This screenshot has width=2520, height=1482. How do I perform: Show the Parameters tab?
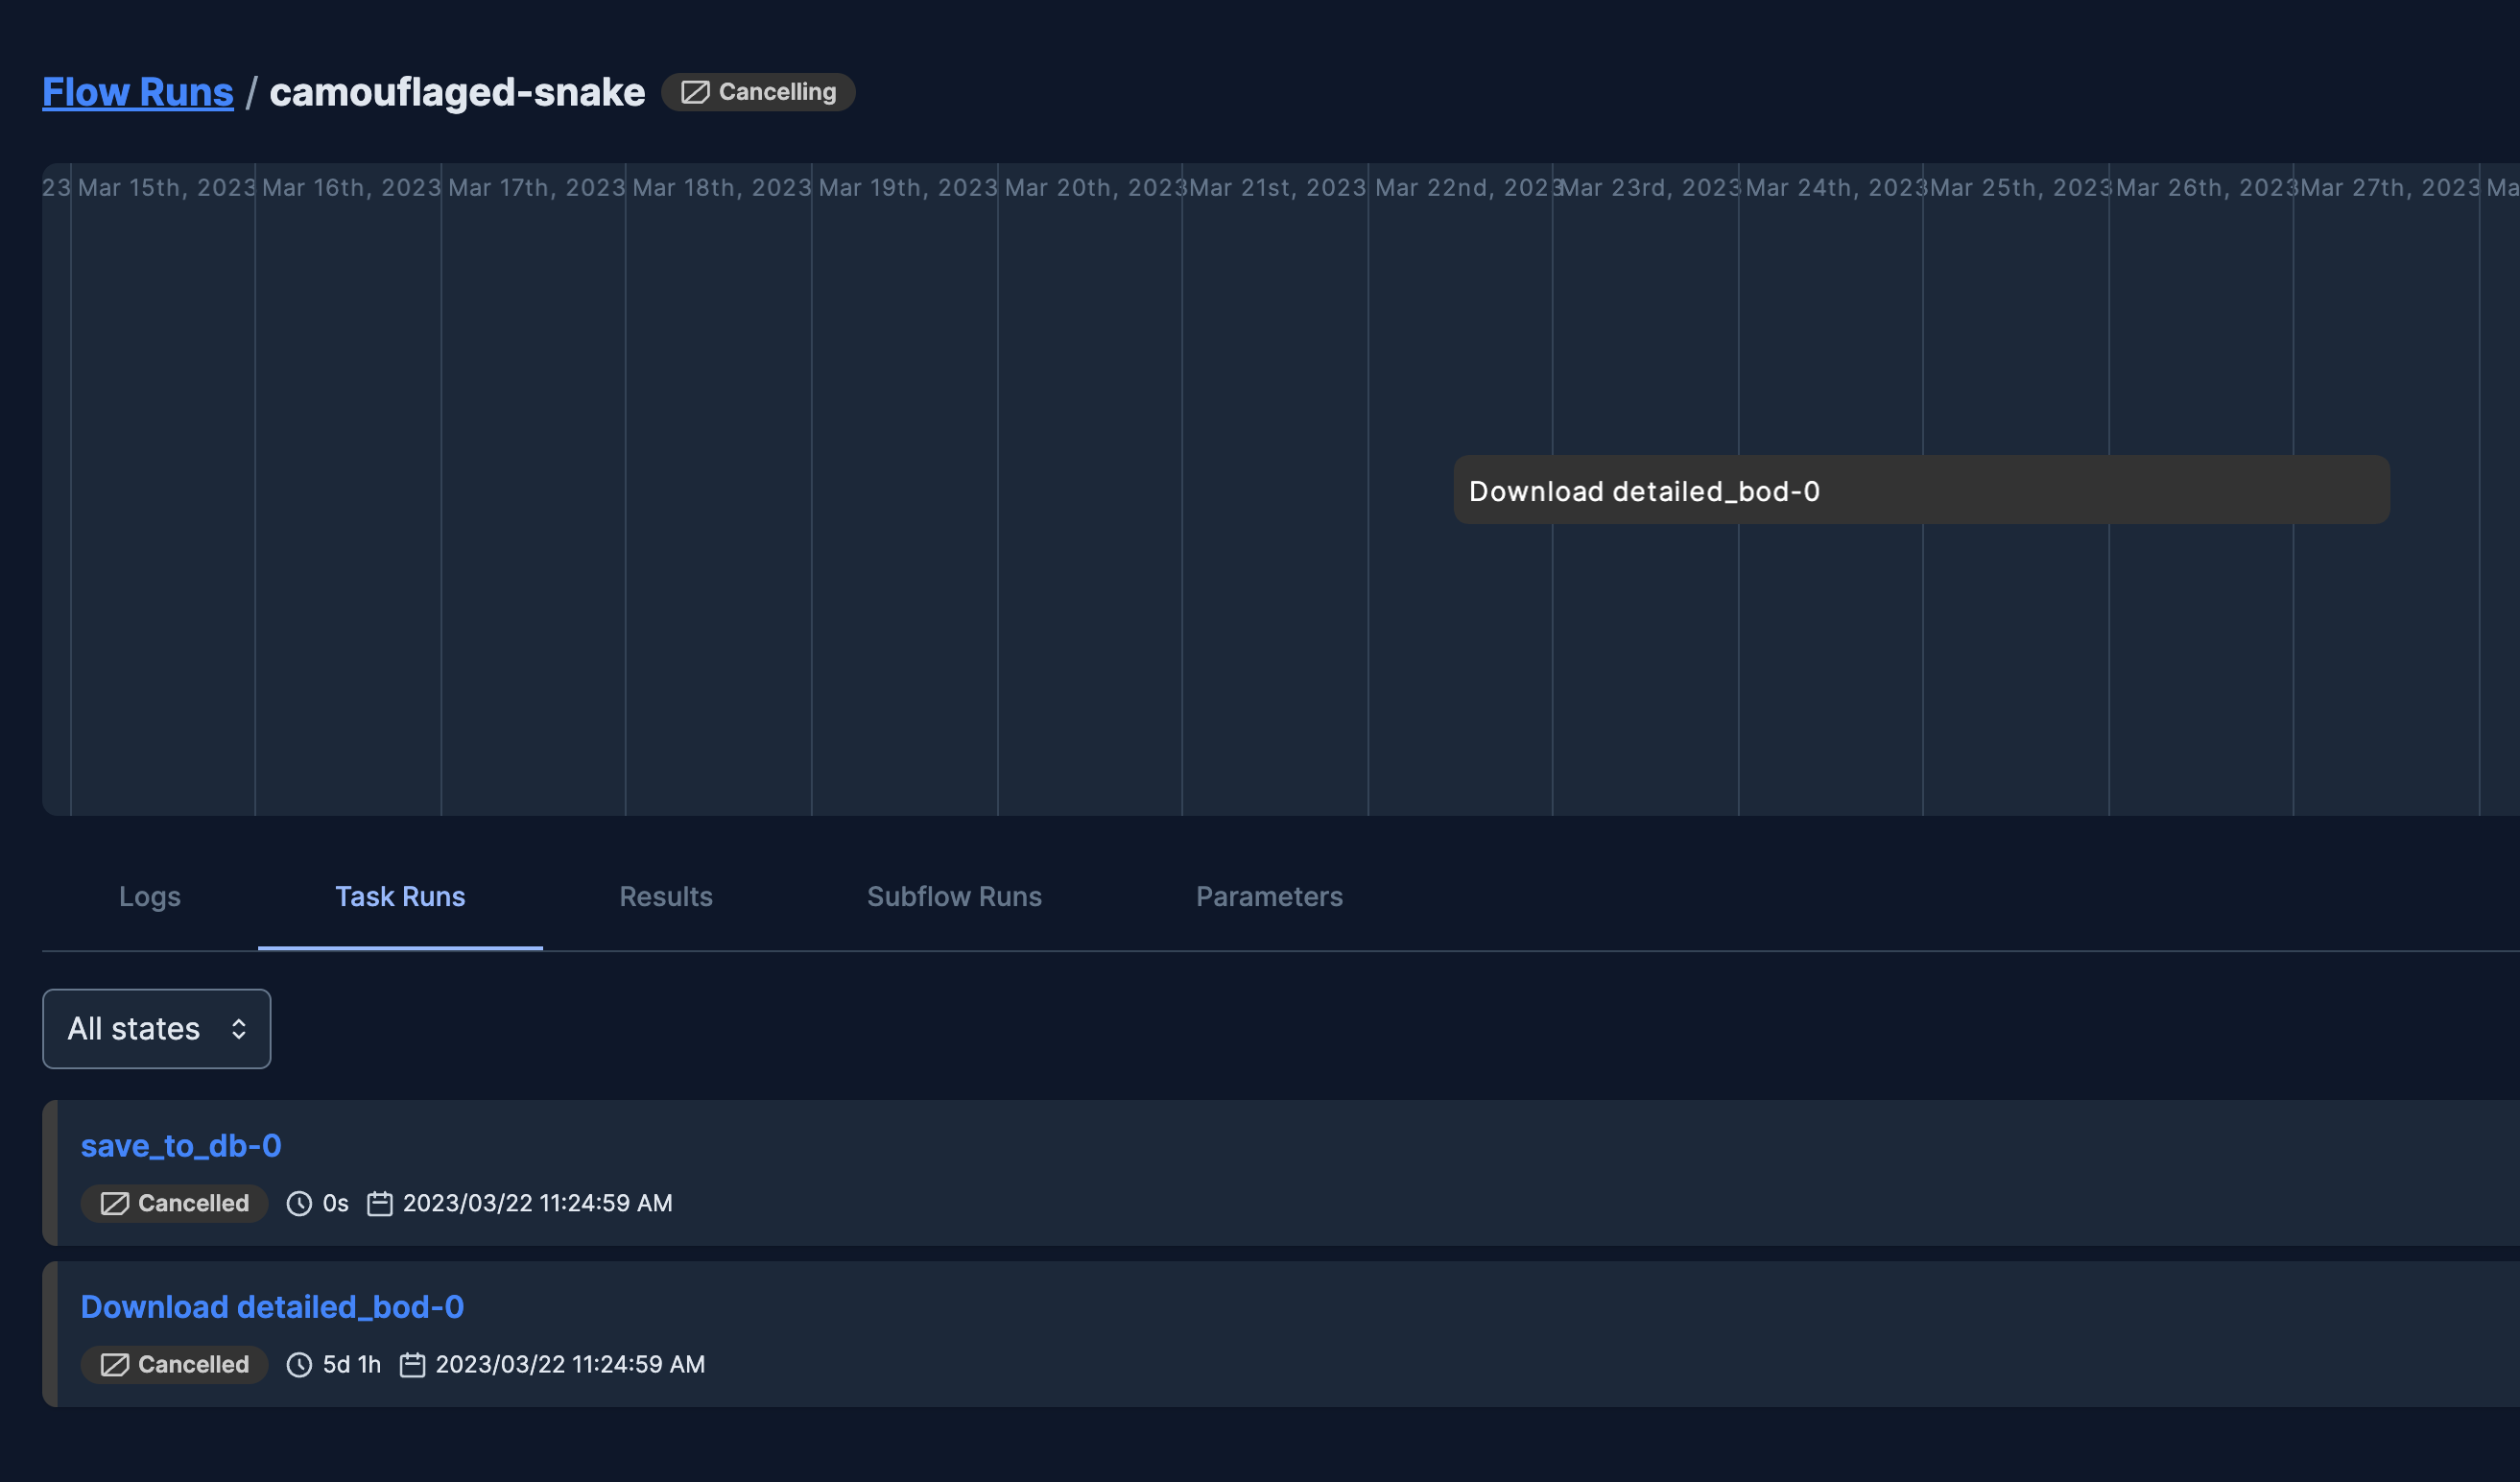pos(1269,896)
